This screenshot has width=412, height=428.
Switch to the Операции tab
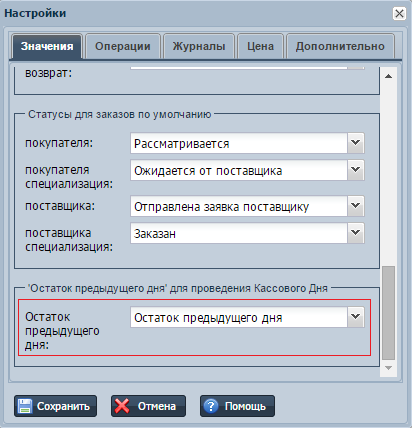click(123, 46)
